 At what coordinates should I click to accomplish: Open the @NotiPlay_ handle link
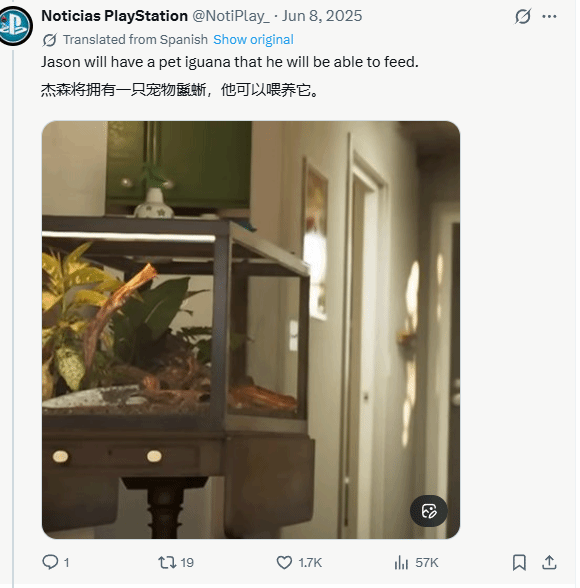pos(231,16)
